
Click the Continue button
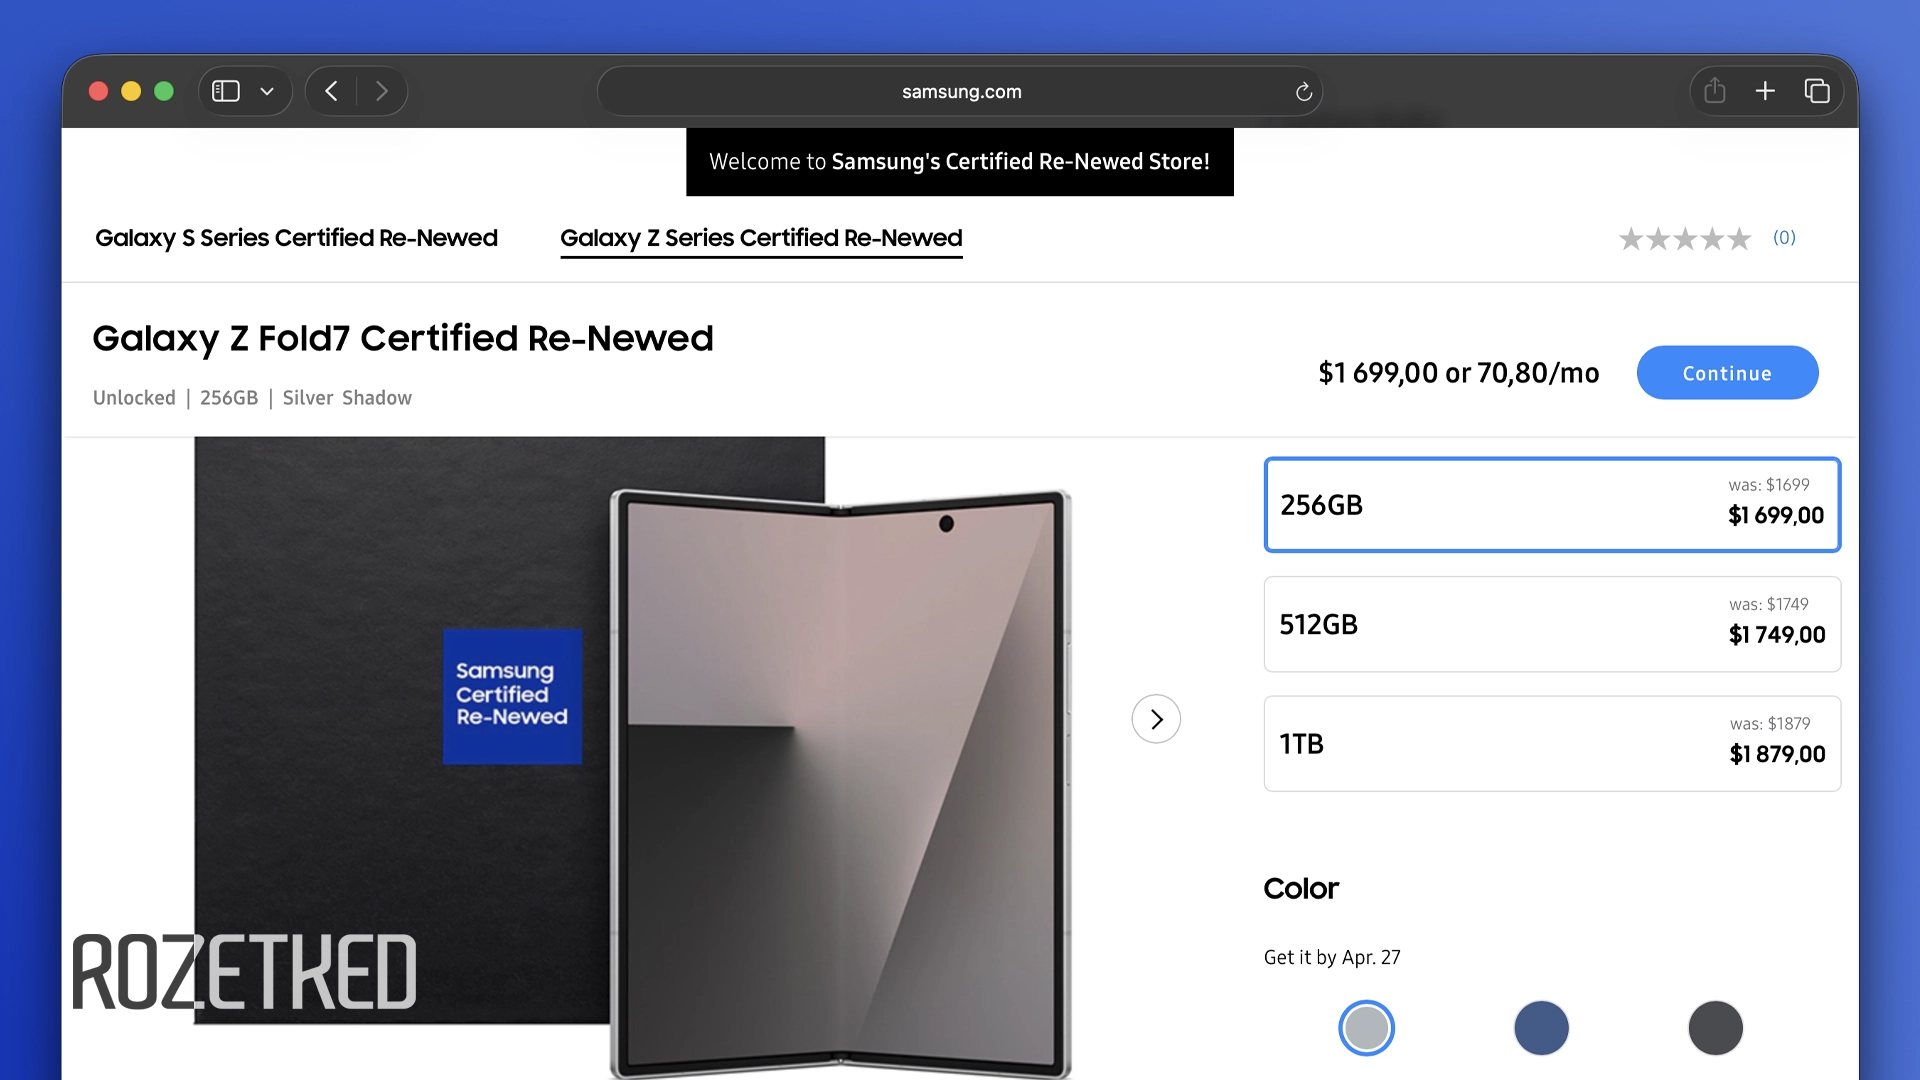(1727, 372)
